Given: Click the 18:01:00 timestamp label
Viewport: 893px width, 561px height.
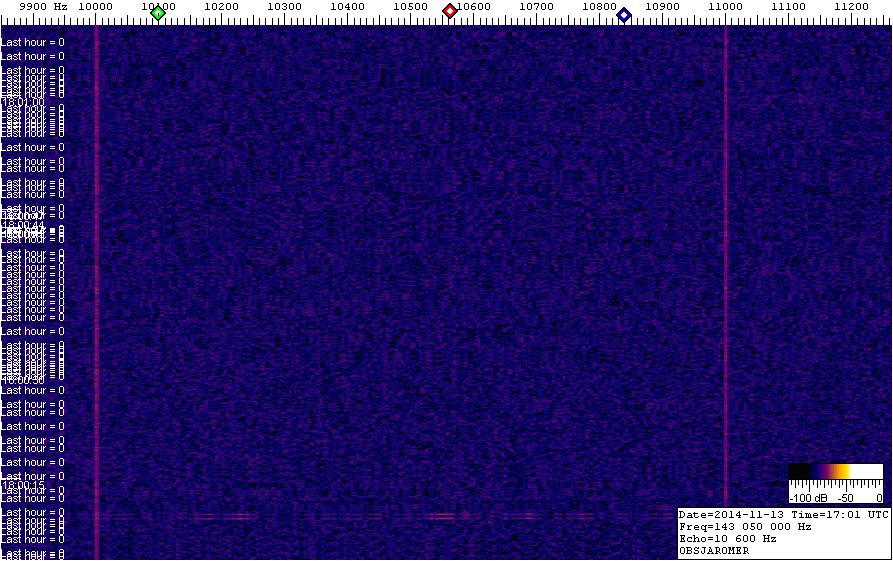Looking at the screenshot, I should pyautogui.click(x=22, y=102).
